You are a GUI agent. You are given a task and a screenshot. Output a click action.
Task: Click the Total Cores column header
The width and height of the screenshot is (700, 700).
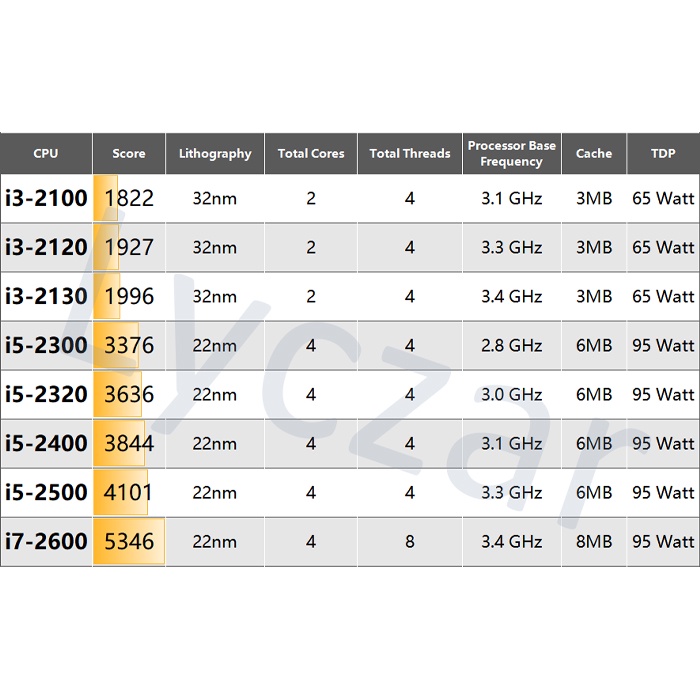click(x=311, y=154)
